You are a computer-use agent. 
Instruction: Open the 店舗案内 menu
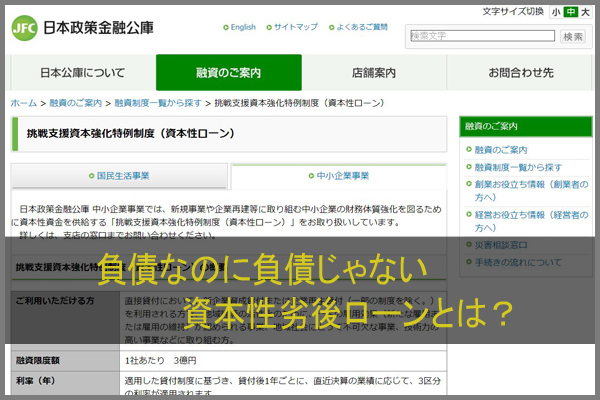point(374,73)
